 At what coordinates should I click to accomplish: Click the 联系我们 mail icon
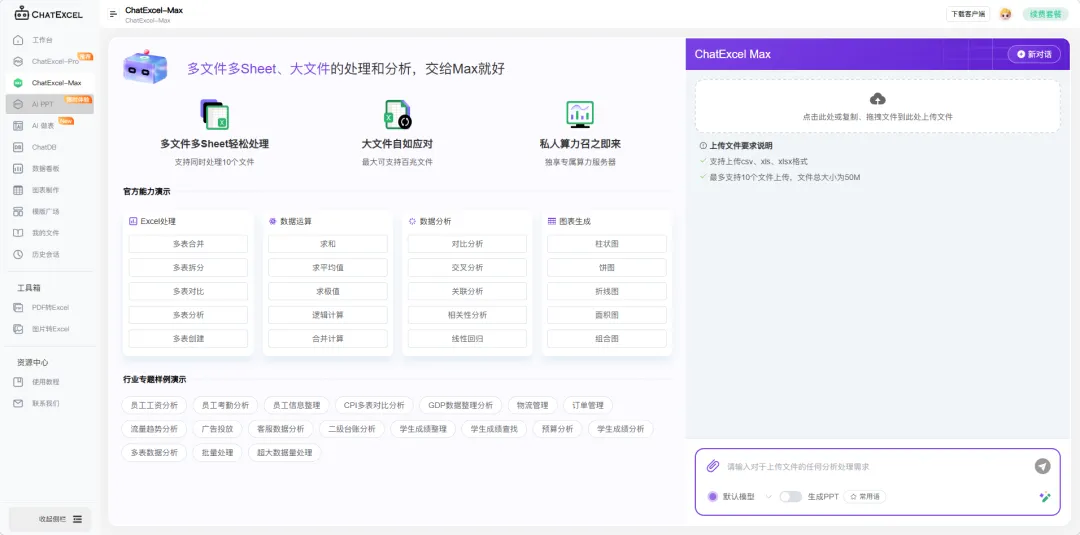tap(19, 403)
